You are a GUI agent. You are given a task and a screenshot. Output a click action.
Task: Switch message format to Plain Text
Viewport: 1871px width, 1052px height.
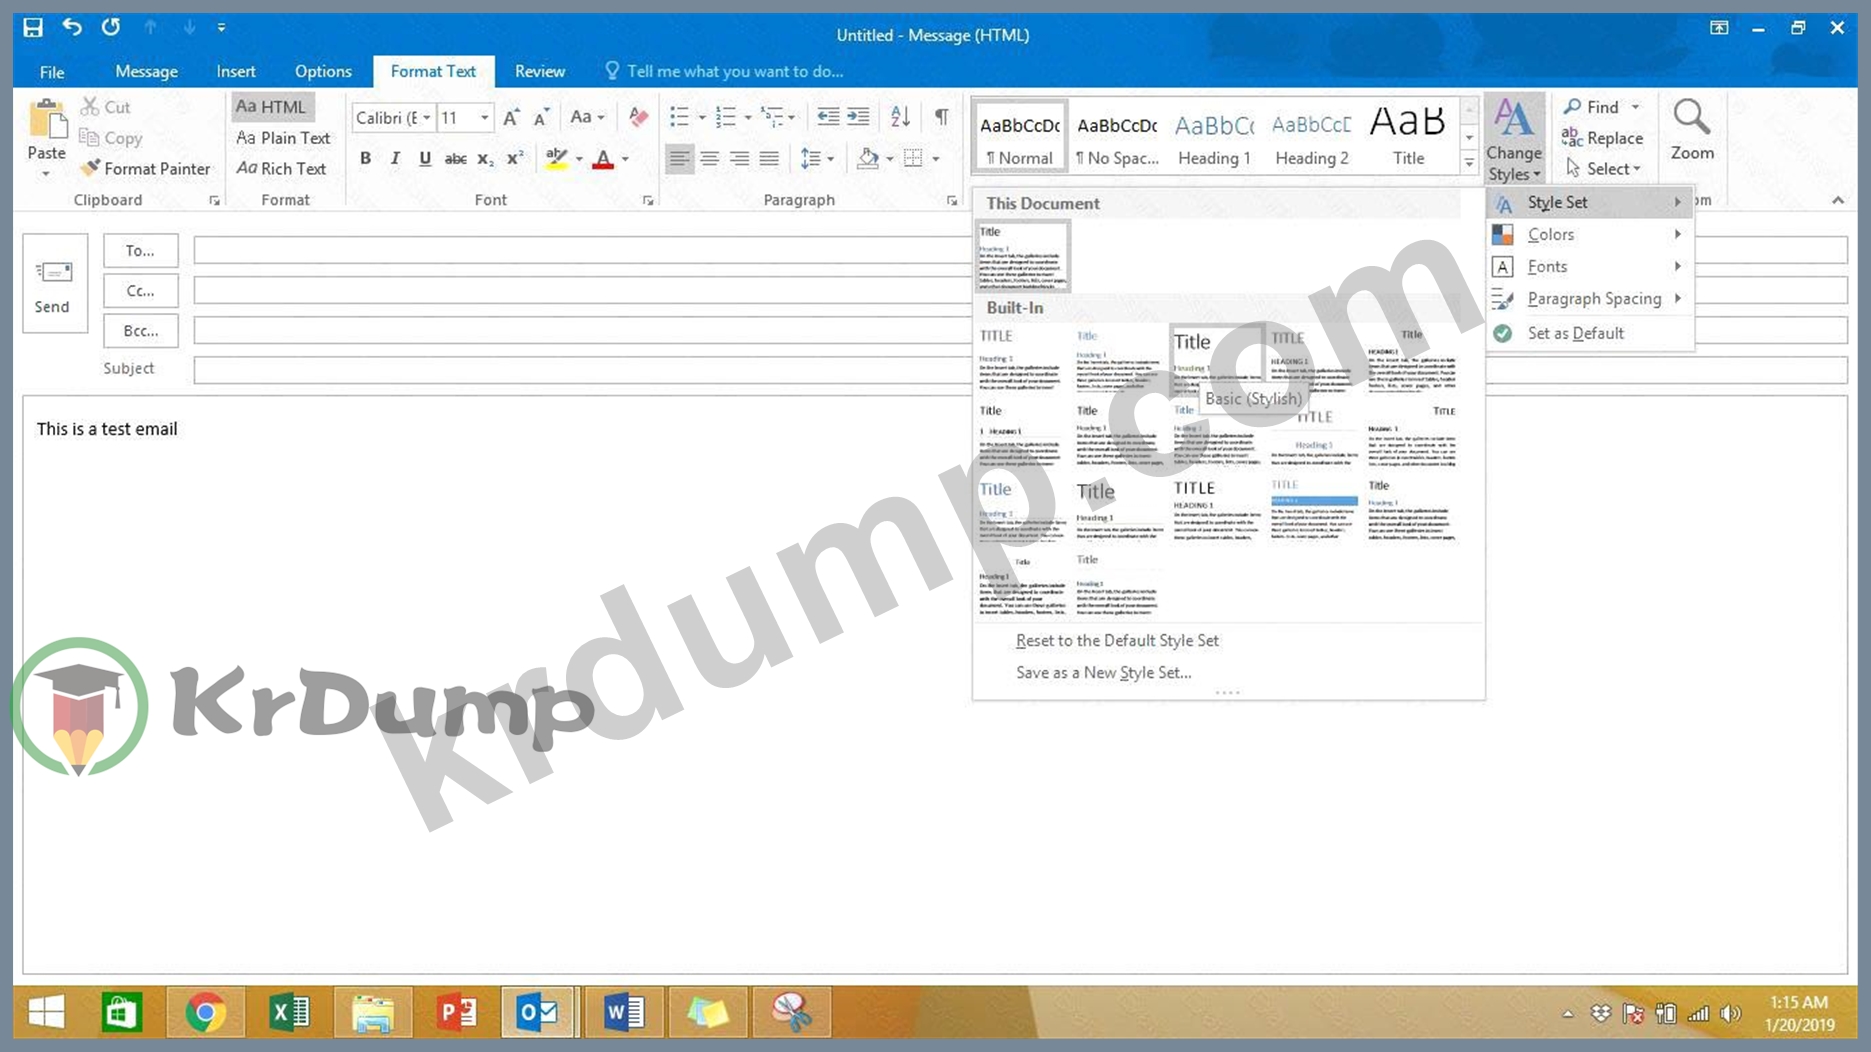[x=283, y=138]
